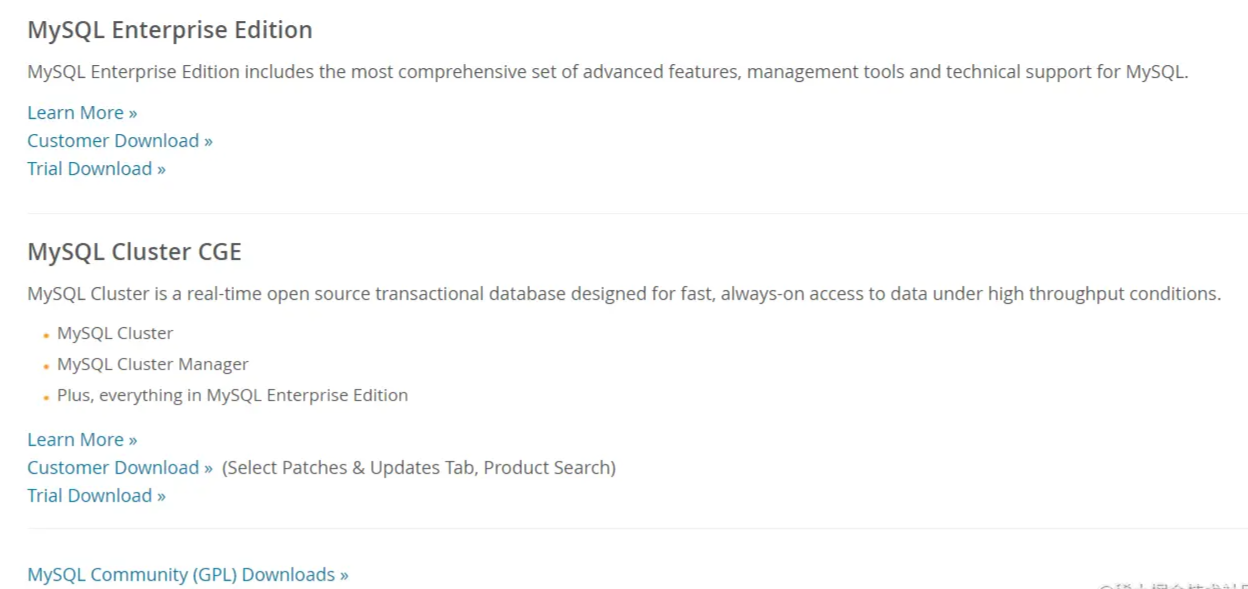Click the 'Plus, everything in MySQL Enterprise Edition' item
Image resolution: width=1248 pixels, height=589 pixels.
pos(232,396)
